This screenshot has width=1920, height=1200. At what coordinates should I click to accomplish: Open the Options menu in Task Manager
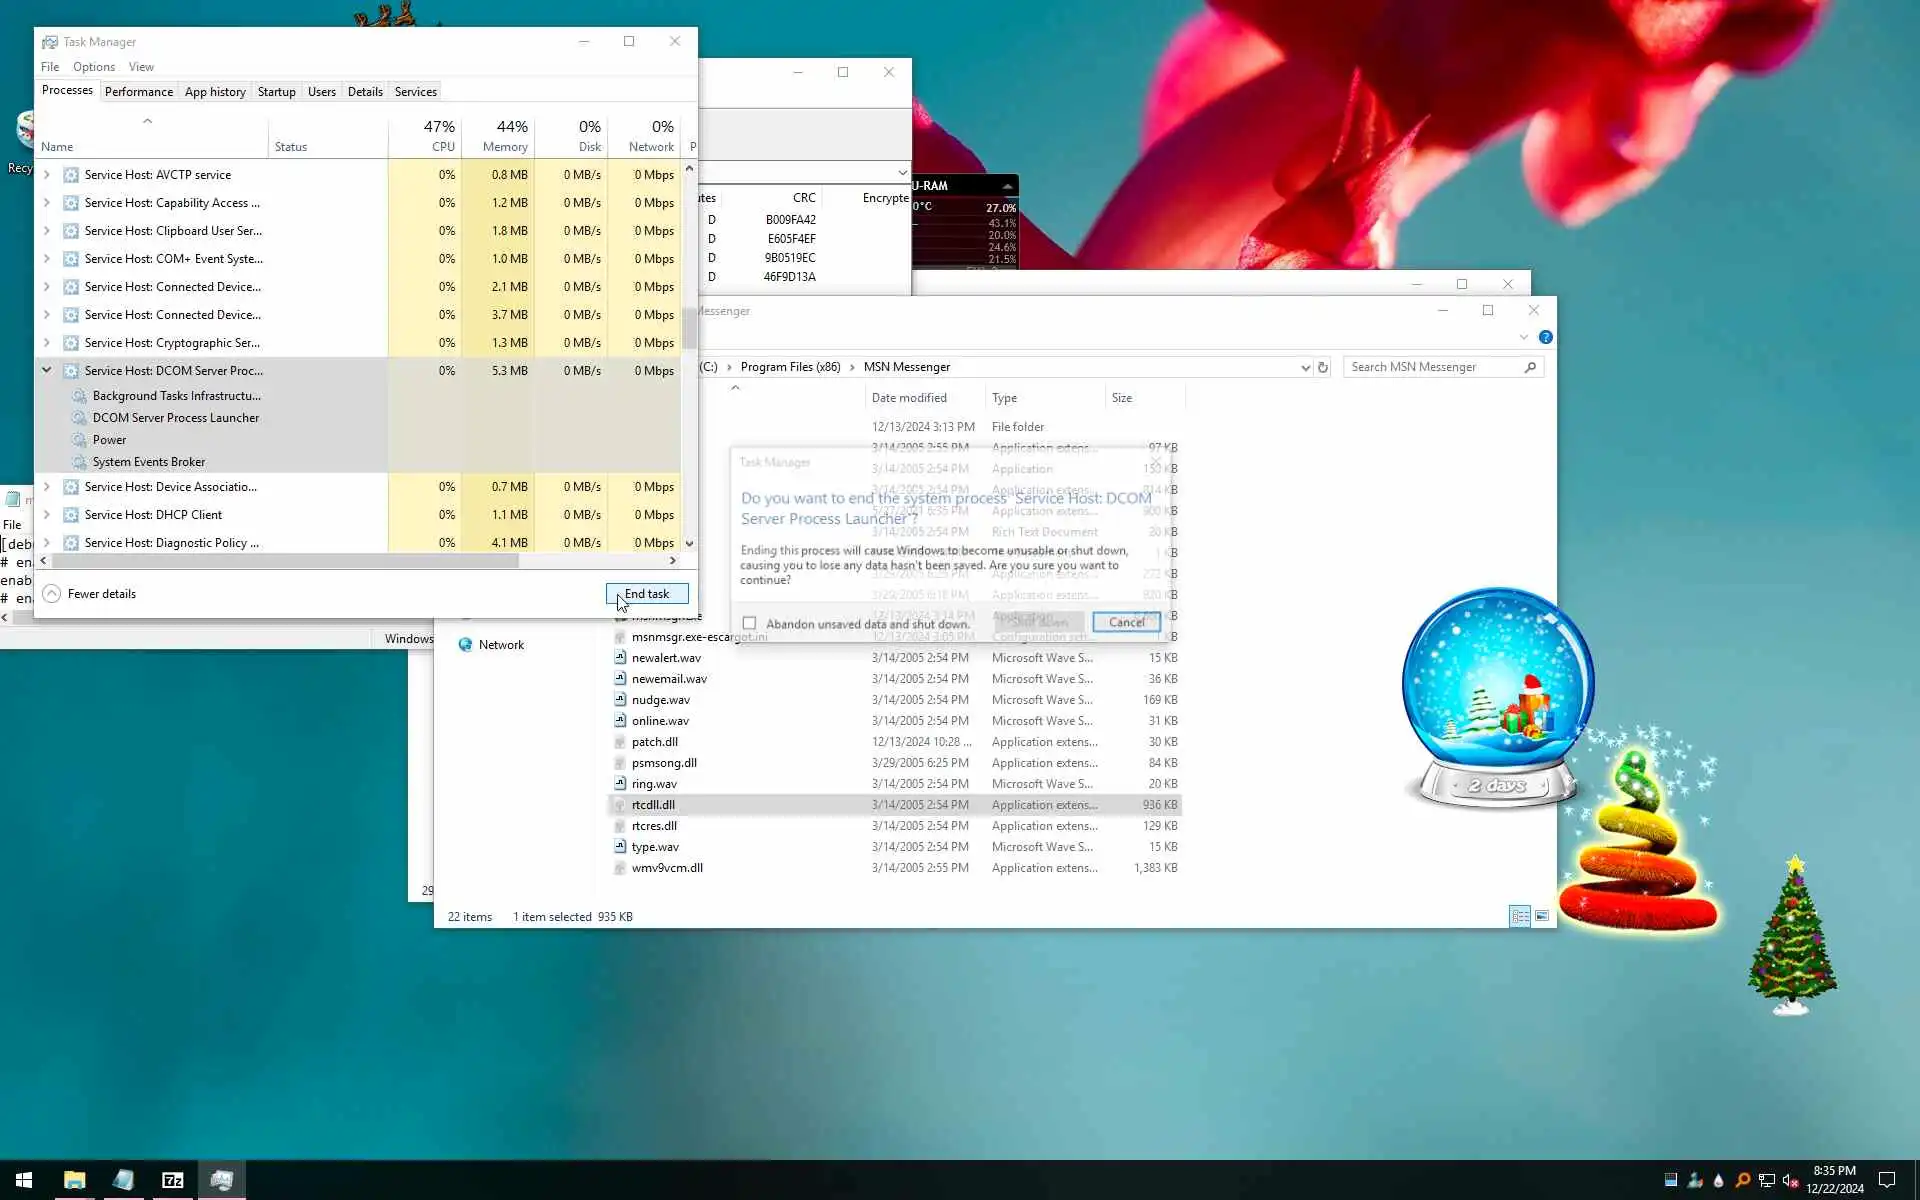(x=94, y=67)
